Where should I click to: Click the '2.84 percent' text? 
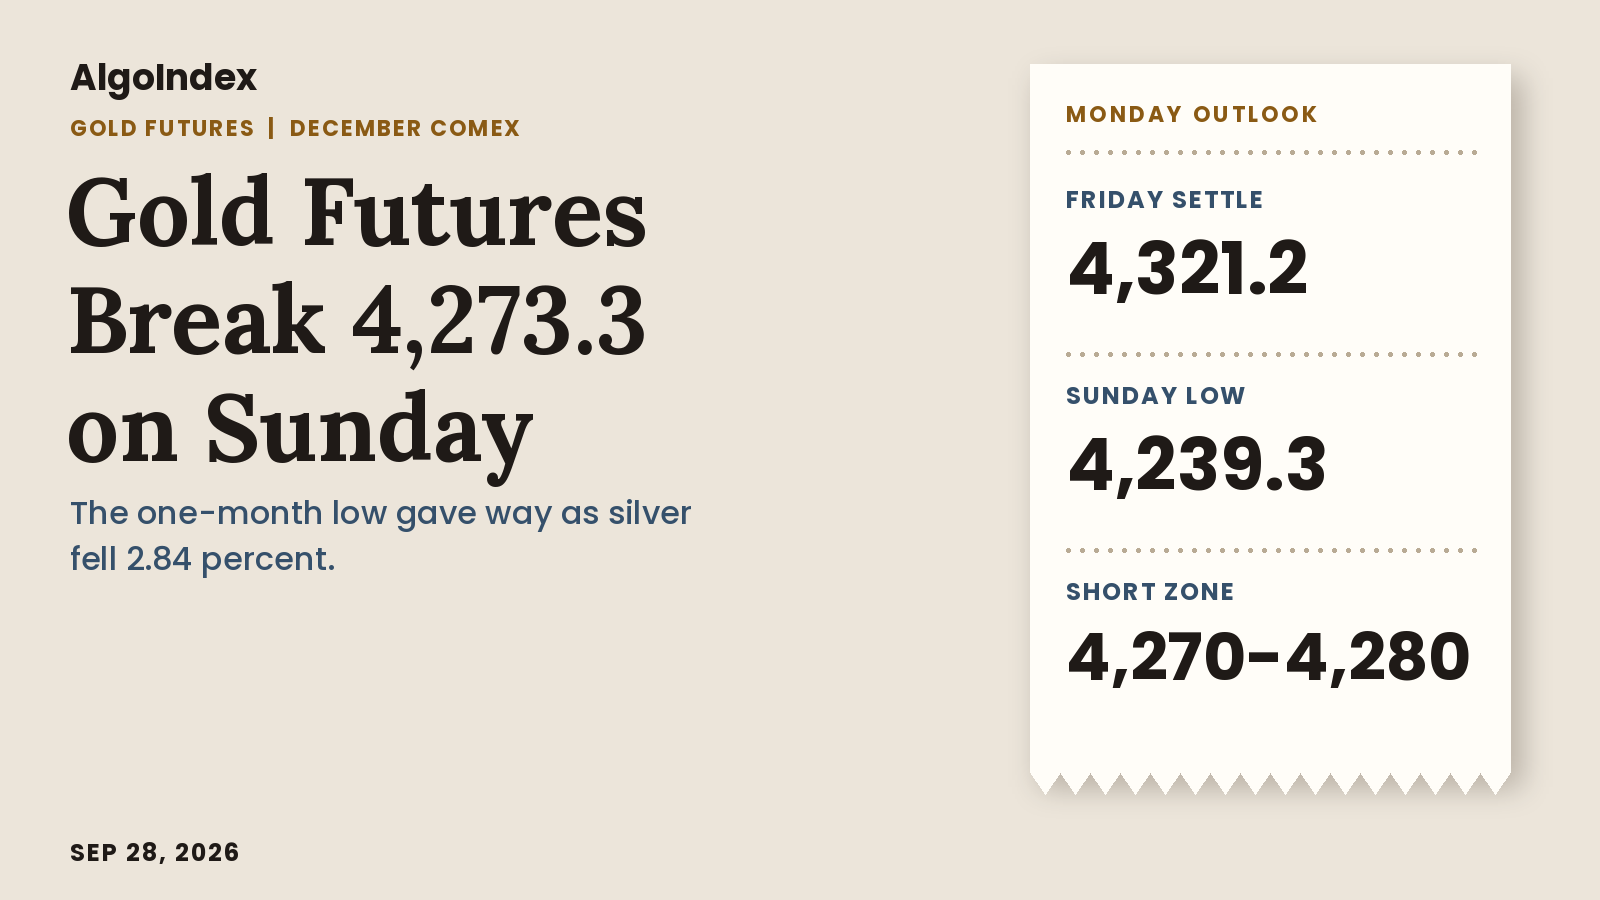[230, 558]
